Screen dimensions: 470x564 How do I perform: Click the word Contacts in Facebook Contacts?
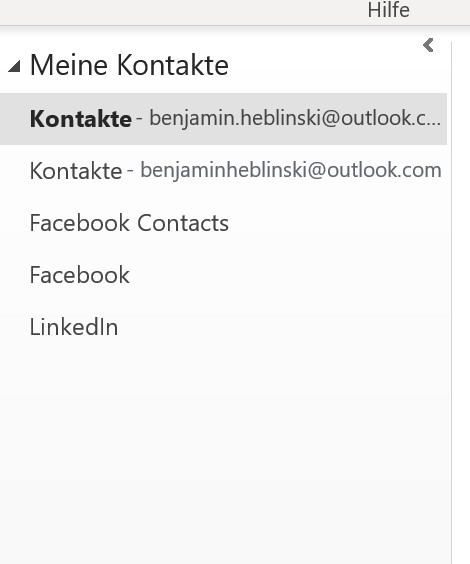pyautogui.click(x=183, y=223)
